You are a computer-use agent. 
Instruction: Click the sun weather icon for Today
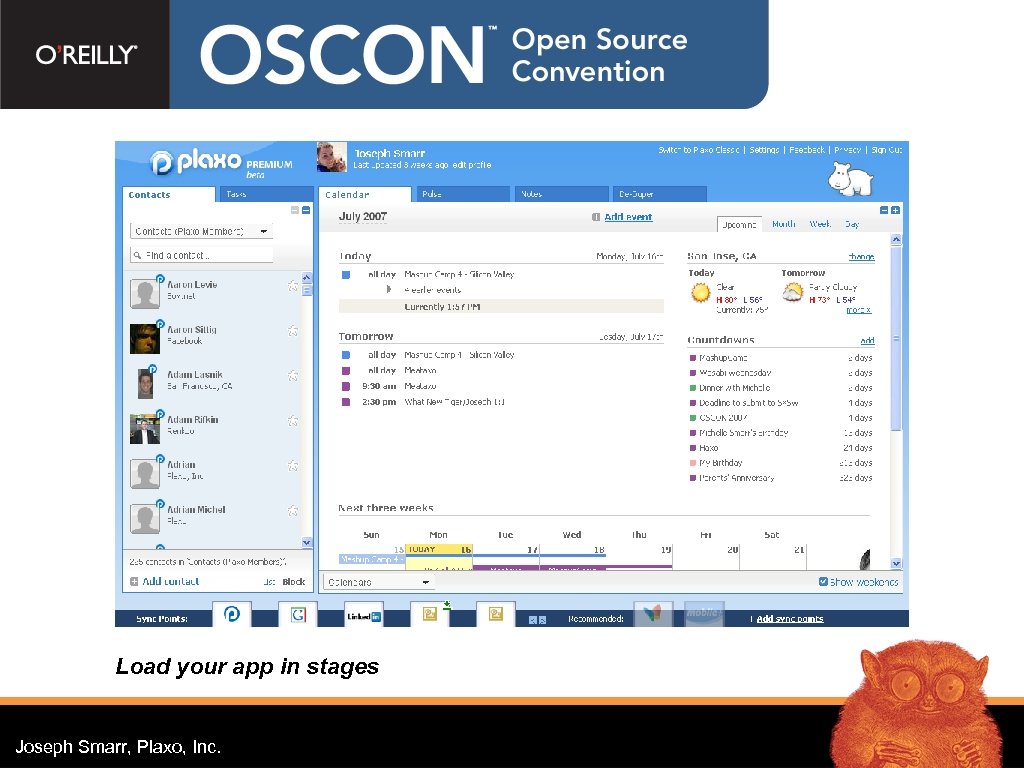point(700,293)
